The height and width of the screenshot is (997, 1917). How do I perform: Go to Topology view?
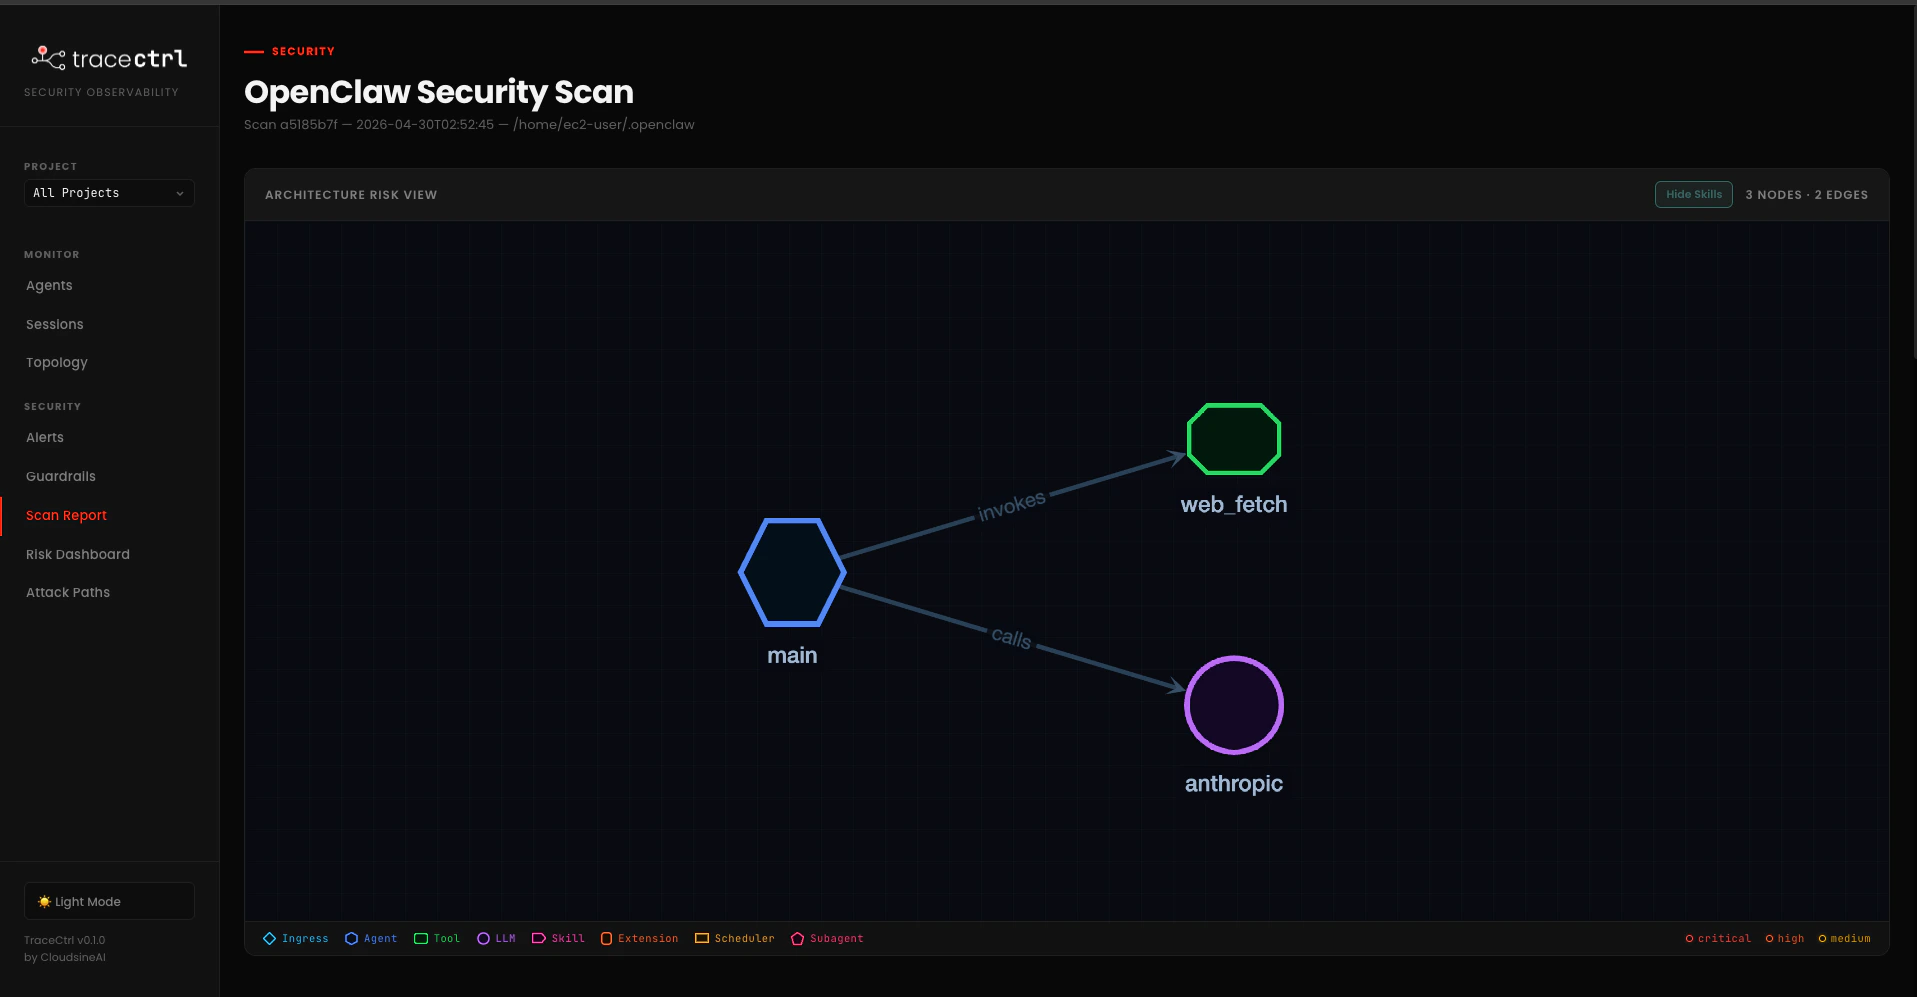pyautogui.click(x=57, y=362)
